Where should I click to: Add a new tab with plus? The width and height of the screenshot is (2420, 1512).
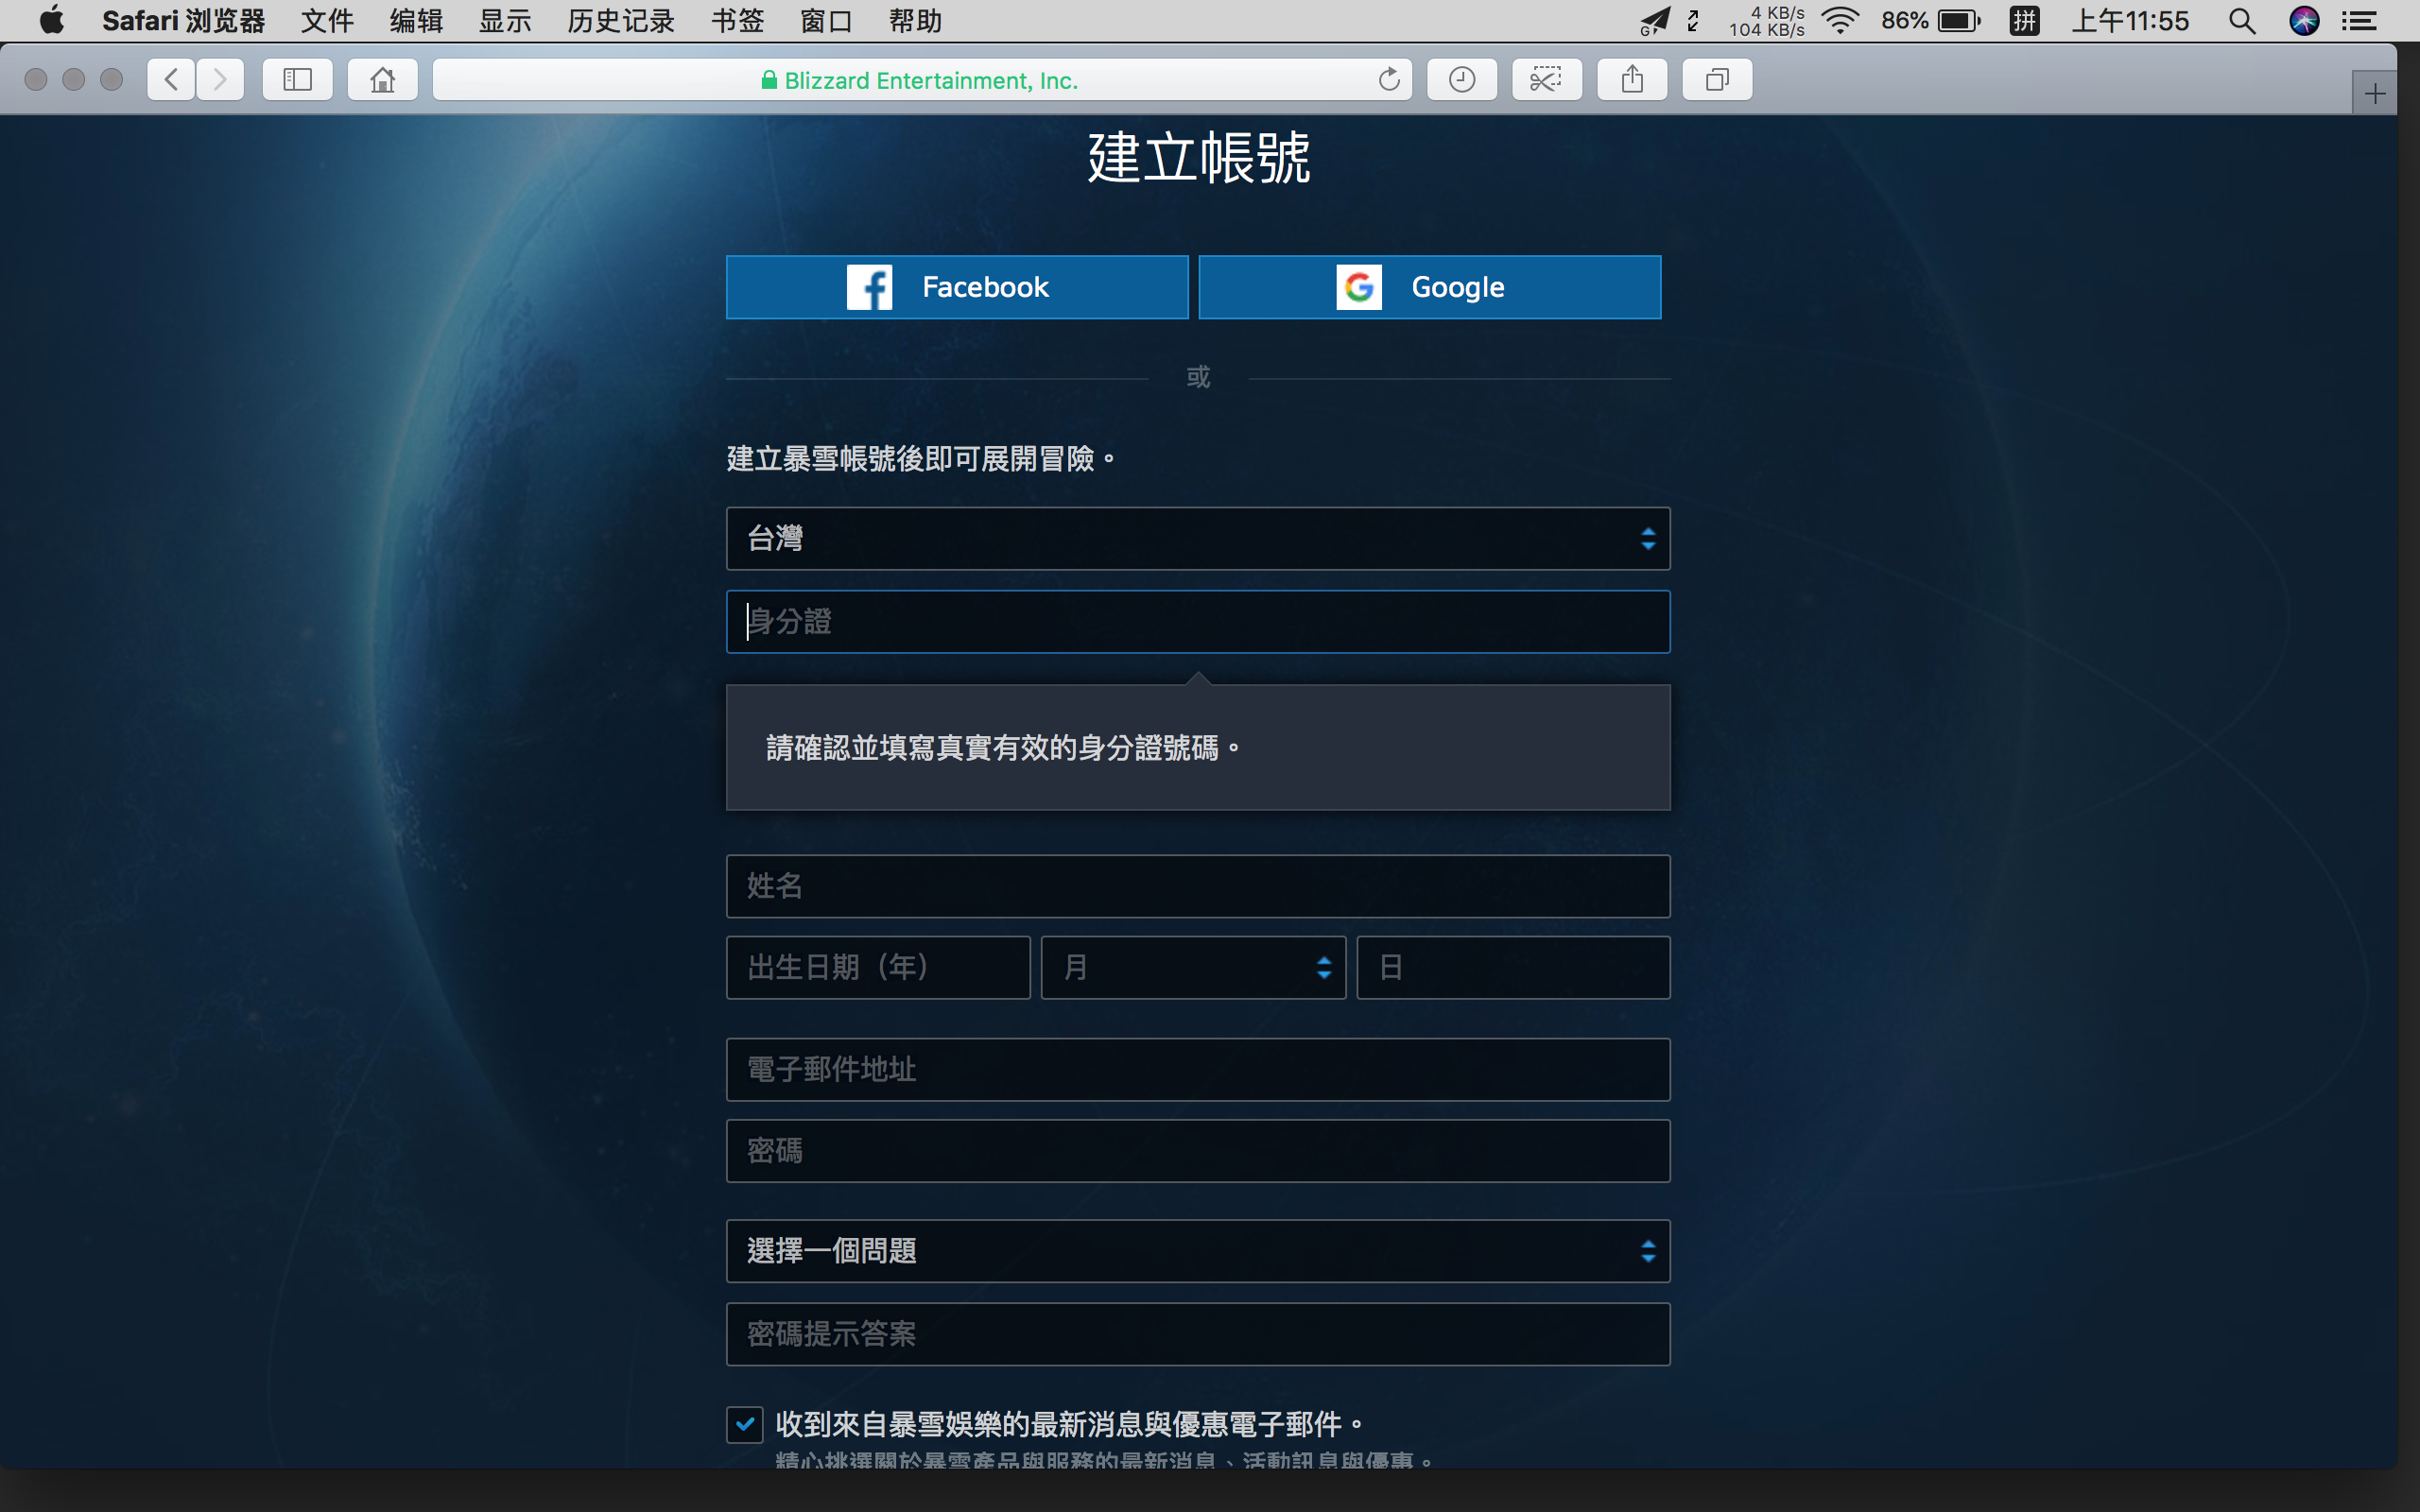point(2375,94)
